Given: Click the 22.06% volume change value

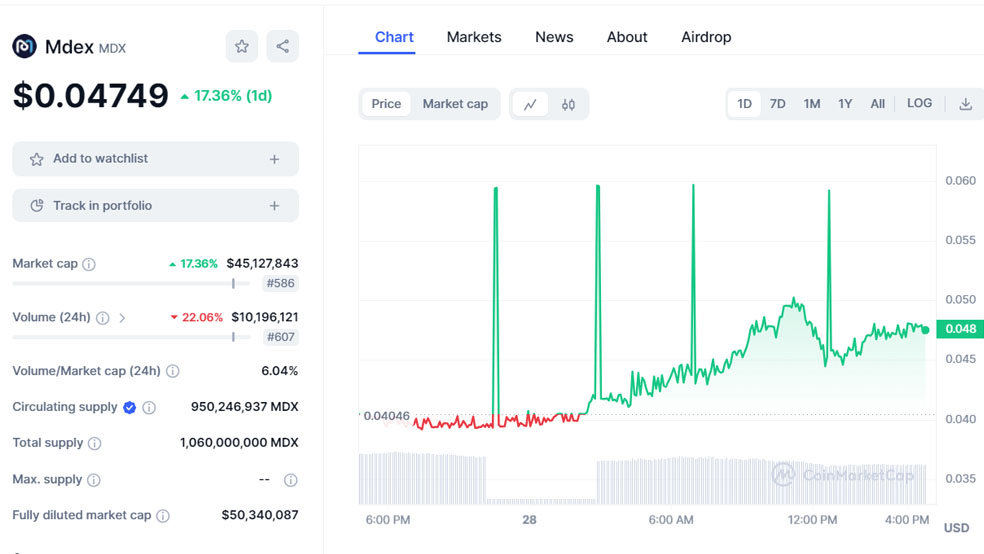Looking at the screenshot, I should coord(197,317).
